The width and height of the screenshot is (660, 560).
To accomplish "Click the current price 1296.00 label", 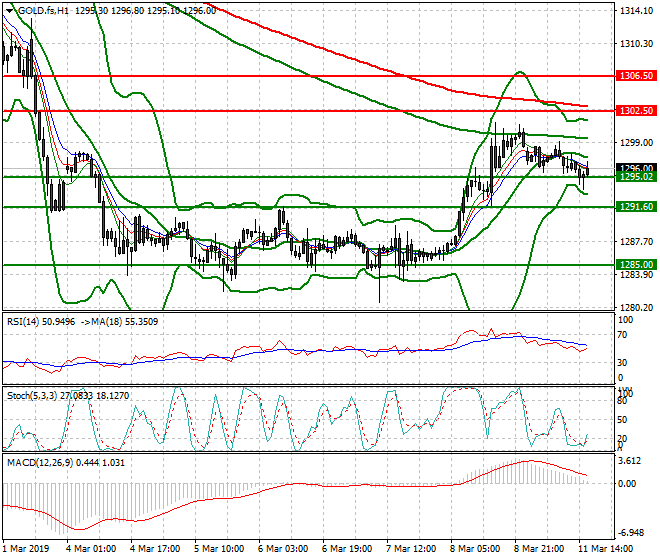I will click(636, 168).
